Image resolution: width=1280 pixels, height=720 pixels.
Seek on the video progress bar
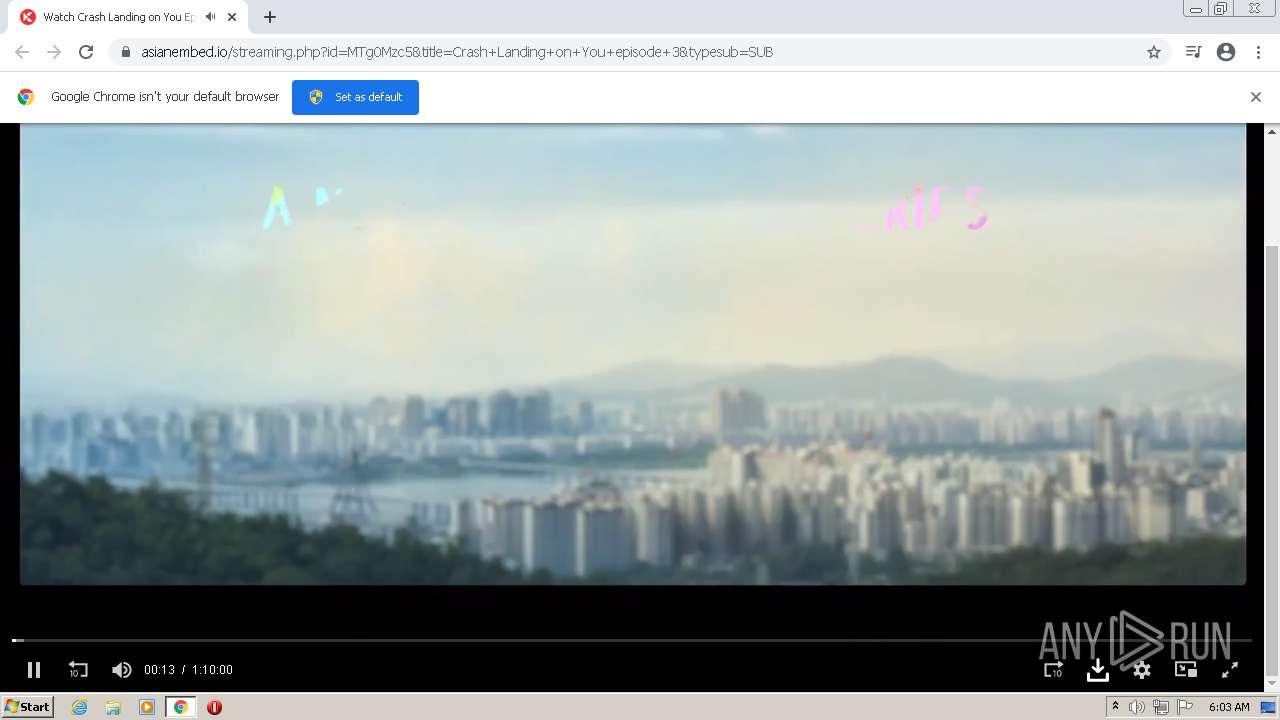click(632, 640)
